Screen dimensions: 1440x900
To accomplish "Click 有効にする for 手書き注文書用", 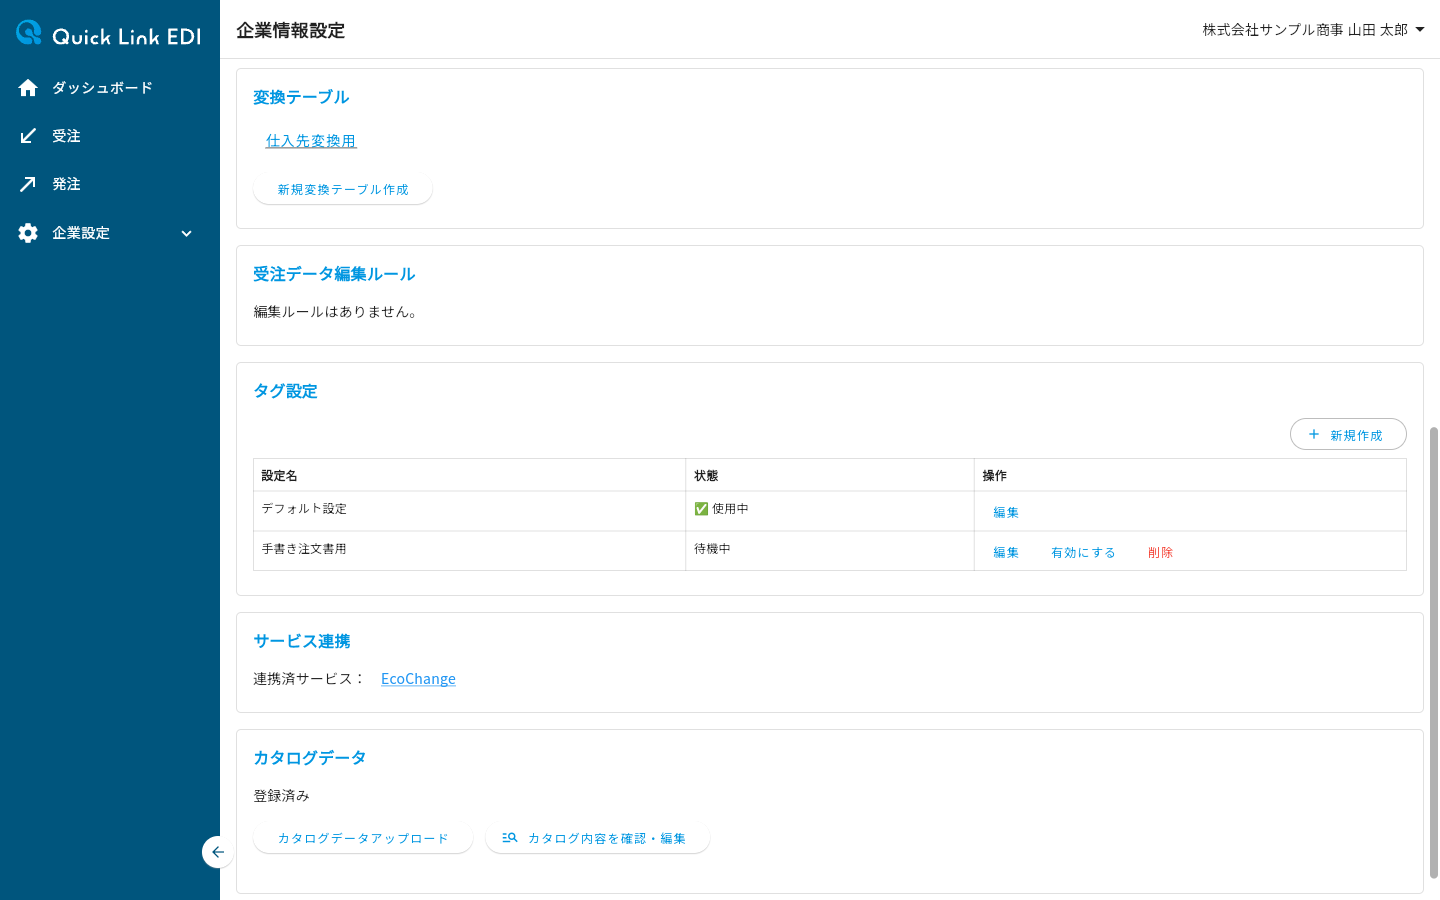I will click(x=1083, y=552).
